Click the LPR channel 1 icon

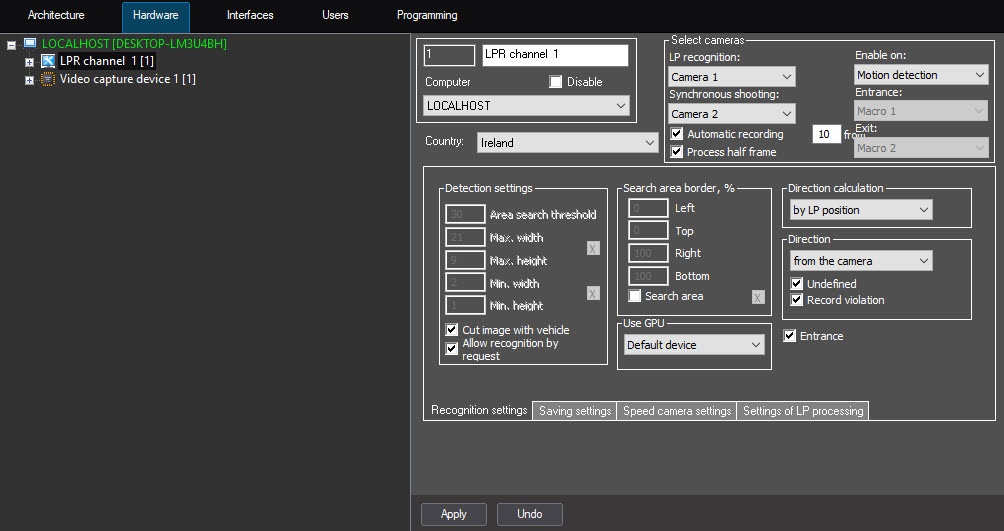coord(48,62)
